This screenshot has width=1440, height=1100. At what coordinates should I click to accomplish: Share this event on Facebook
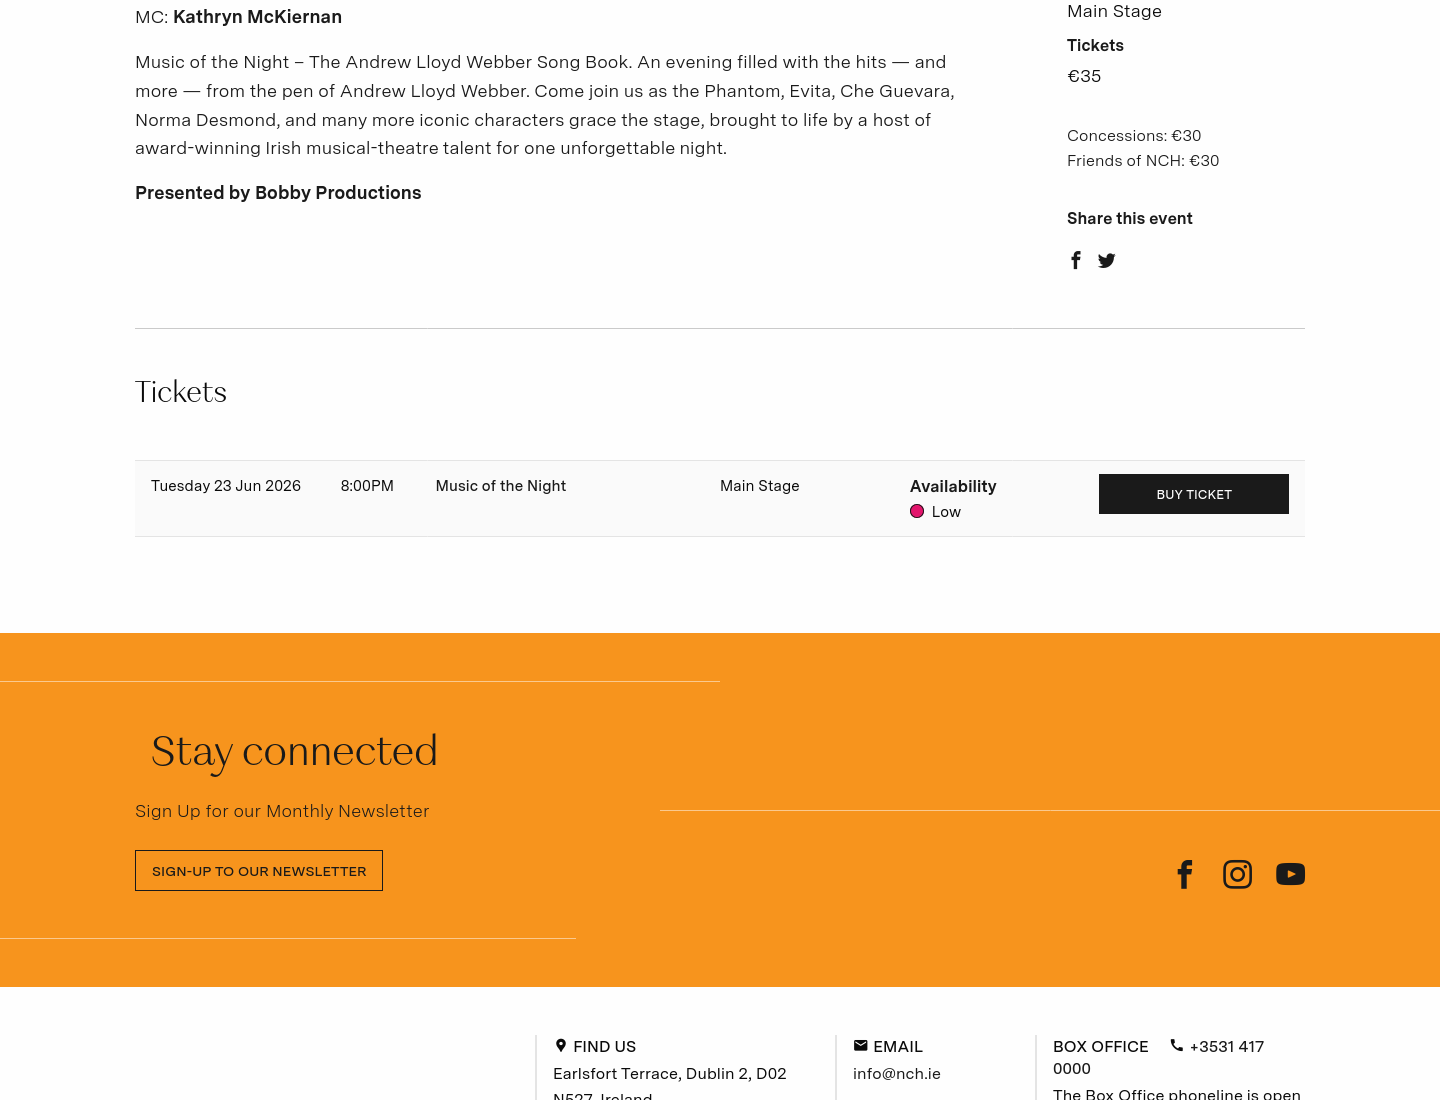tap(1076, 260)
